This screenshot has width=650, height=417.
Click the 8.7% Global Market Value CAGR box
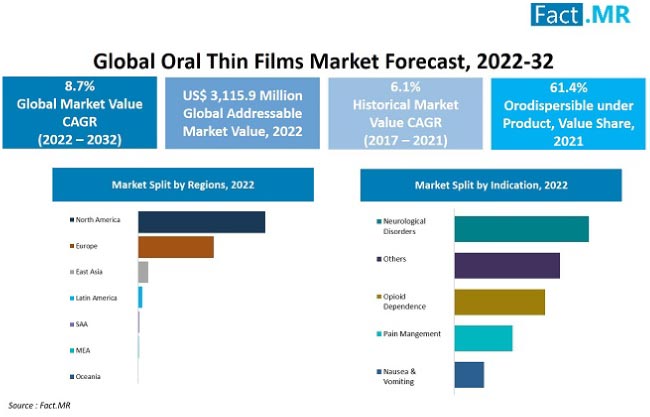80,113
